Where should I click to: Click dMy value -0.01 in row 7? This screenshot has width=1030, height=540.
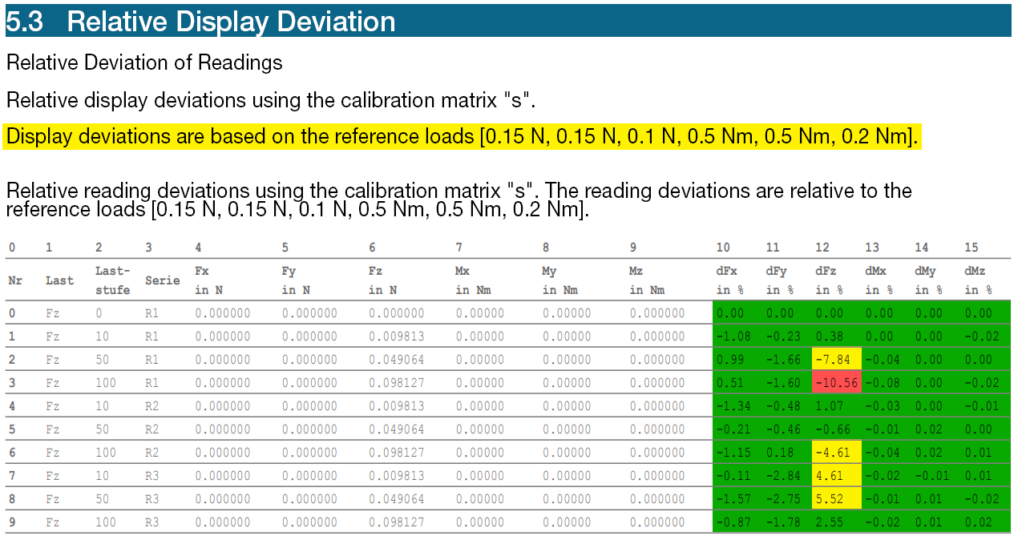[x=932, y=476]
